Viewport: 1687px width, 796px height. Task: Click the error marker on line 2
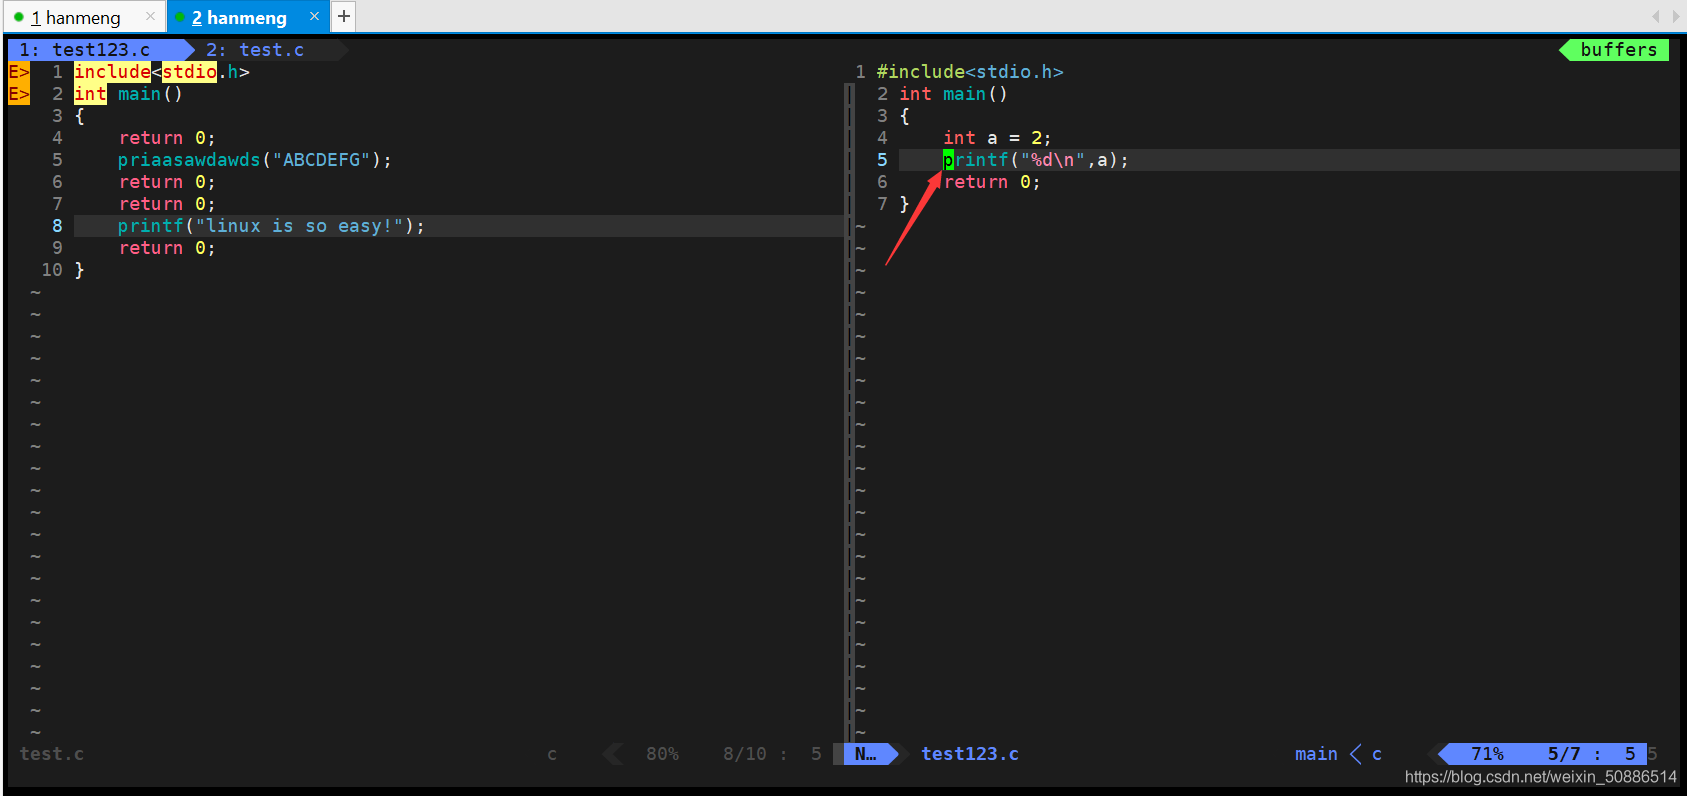19,94
